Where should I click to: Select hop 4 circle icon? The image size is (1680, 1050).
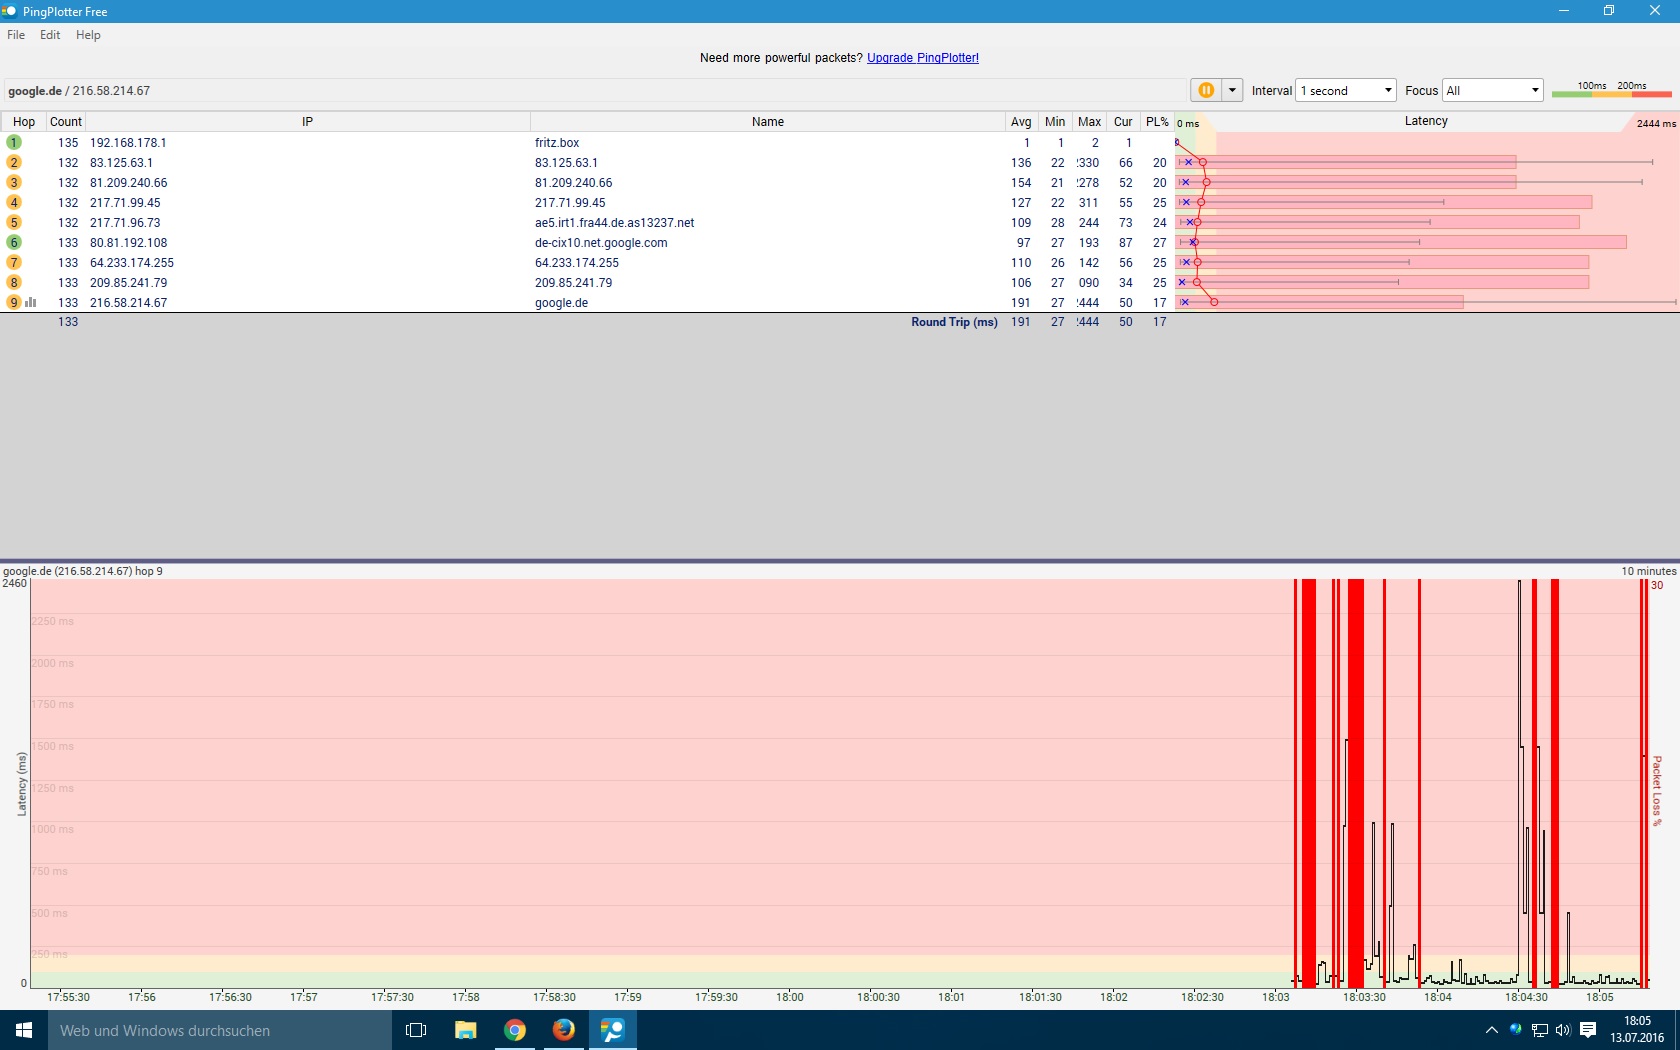point(14,202)
